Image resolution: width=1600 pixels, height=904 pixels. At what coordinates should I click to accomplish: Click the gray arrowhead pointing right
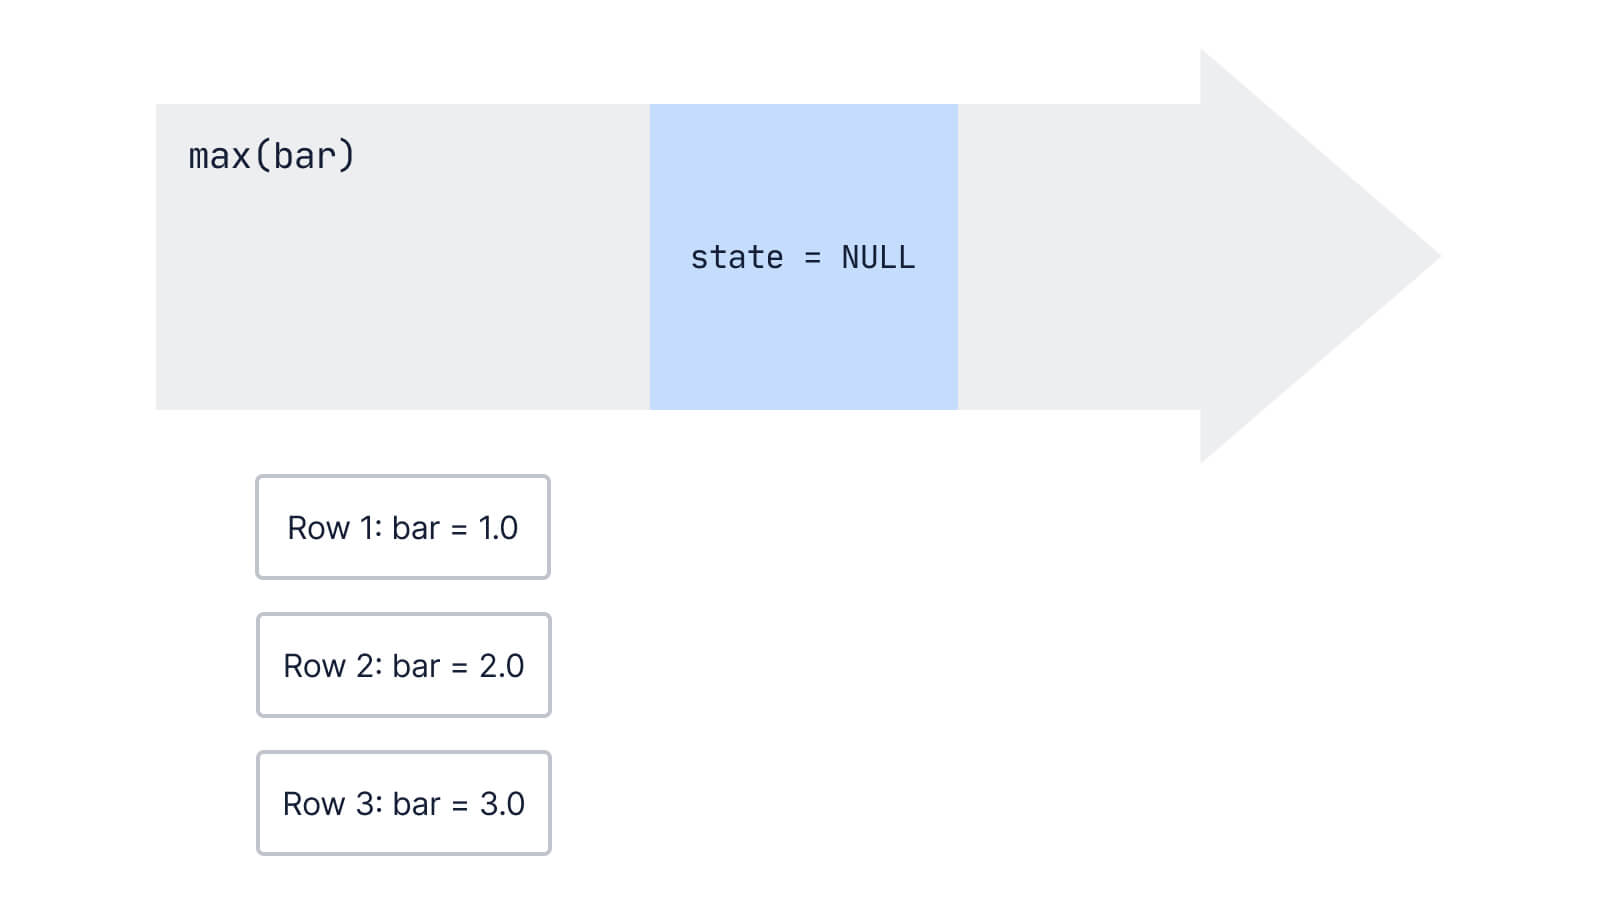click(x=1310, y=256)
